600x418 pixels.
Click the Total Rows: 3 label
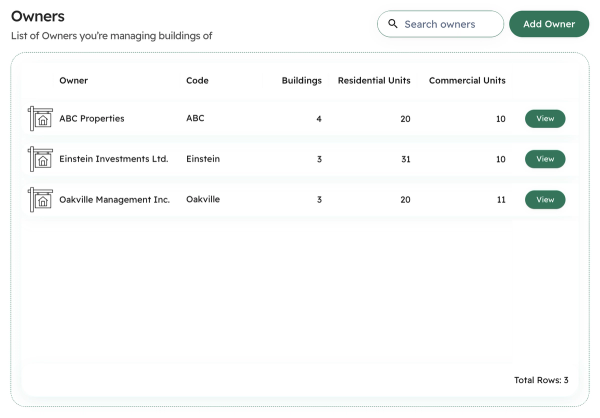(x=541, y=380)
